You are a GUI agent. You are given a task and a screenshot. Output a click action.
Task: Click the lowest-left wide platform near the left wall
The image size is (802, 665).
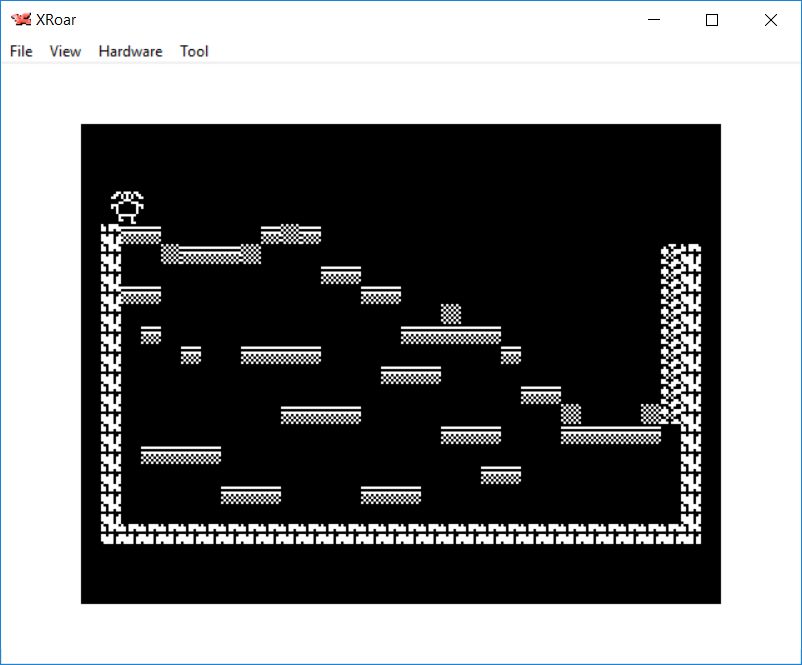[x=180, y=455]
